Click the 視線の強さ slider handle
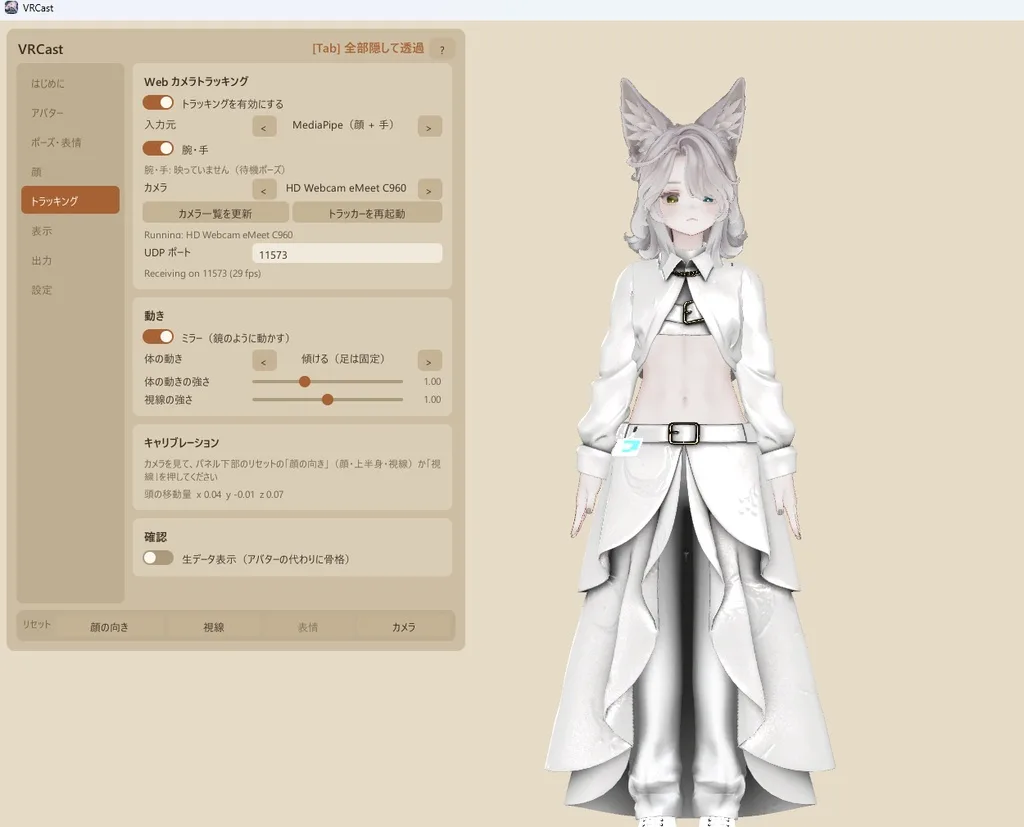Image resolution: width=1024 pixels, height=827 pixels. (328, 399)
